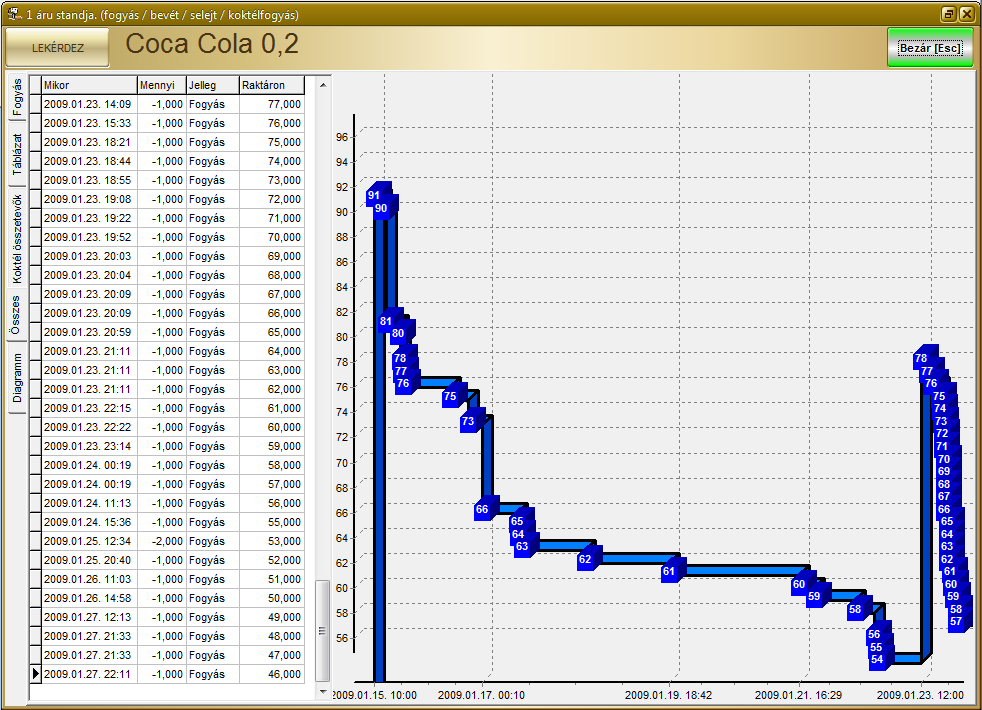This screenshot has width=982, height=710.
Task: Click chart cube 78 near 2009.01.23. 12:00
Action: [921, 359]
